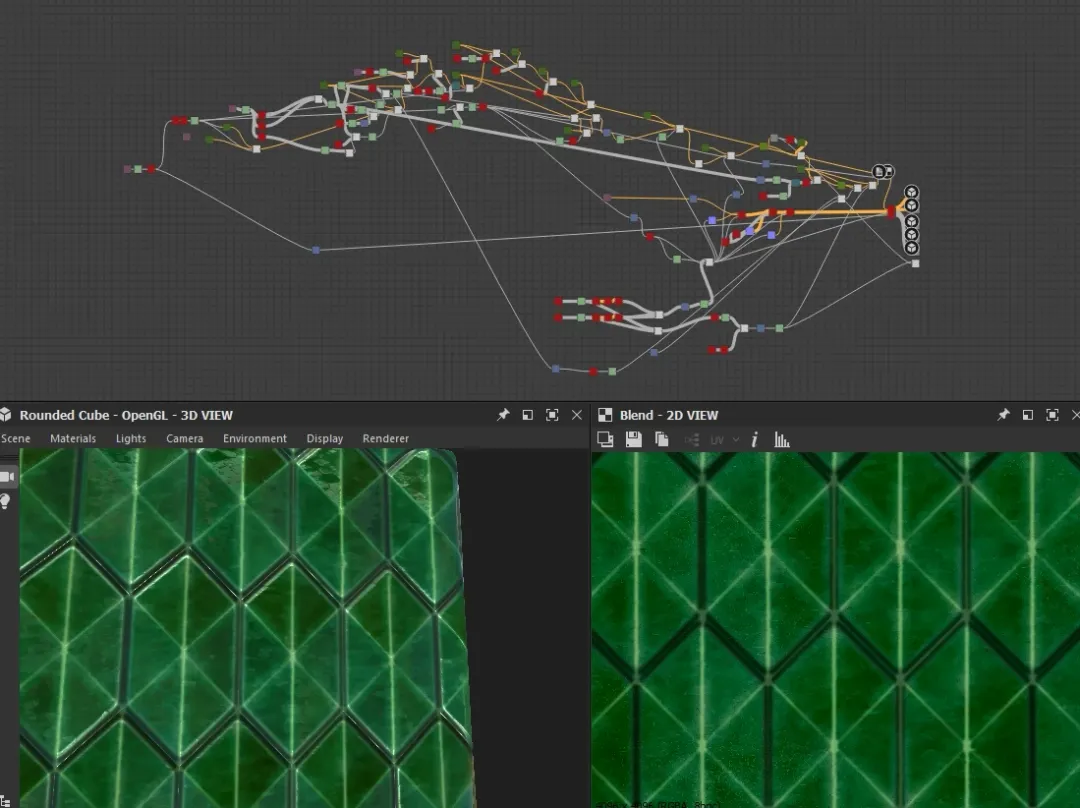Image resolution: width=1080 pixels, height=808 pixels.
Task: Show image info with the i icon
Action: click(x=755, y=439)
